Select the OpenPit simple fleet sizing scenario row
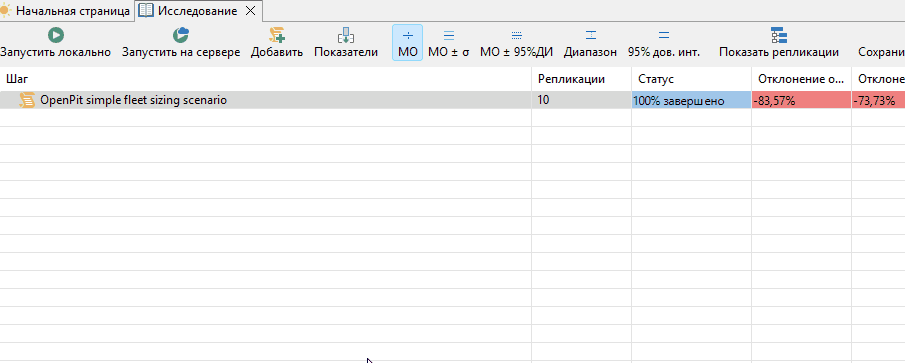Viewport: 905px width, 363px height. pyautogui.click(x=452, y=100)
